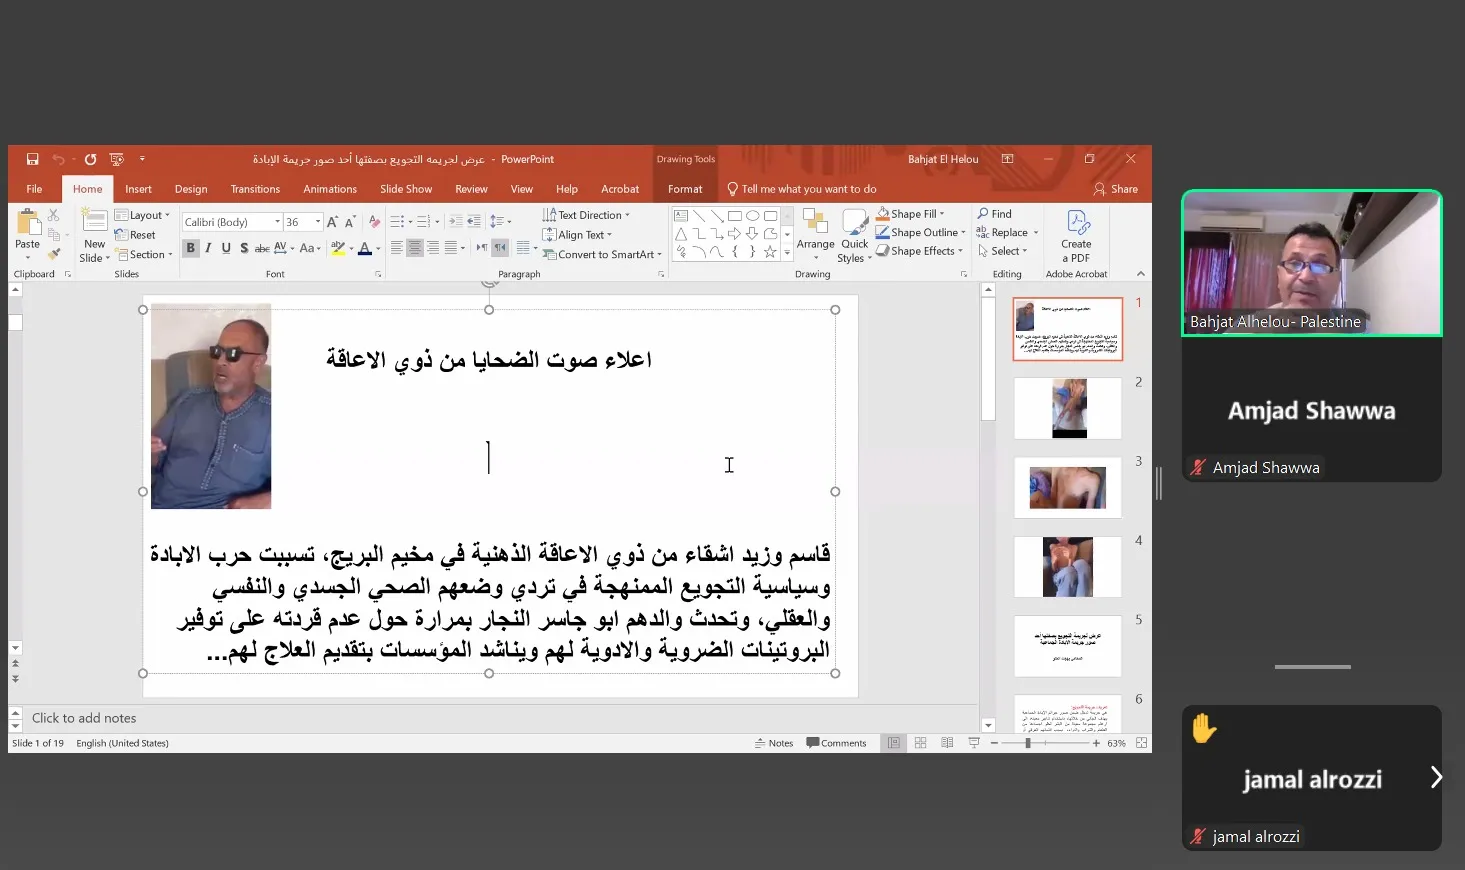Click Convert to SmartArt button
The width and height of the screenshot is (1465, 870).
(602, 254)
